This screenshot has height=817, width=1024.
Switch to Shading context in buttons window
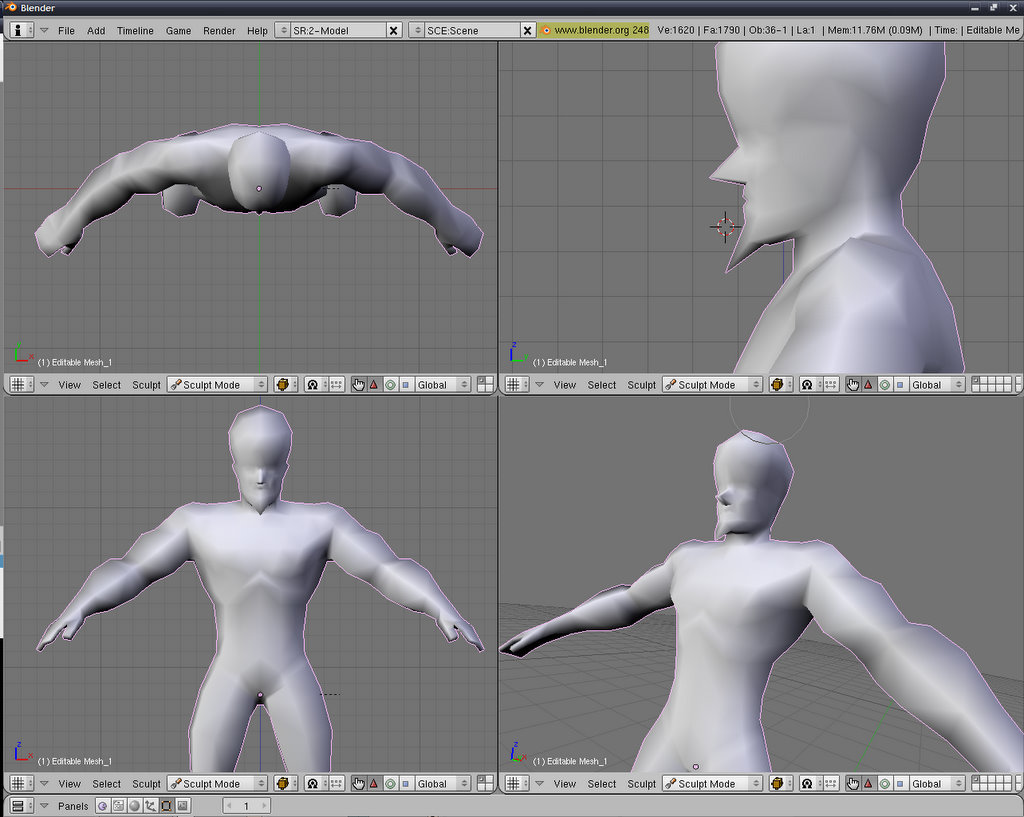pos(134,805)
